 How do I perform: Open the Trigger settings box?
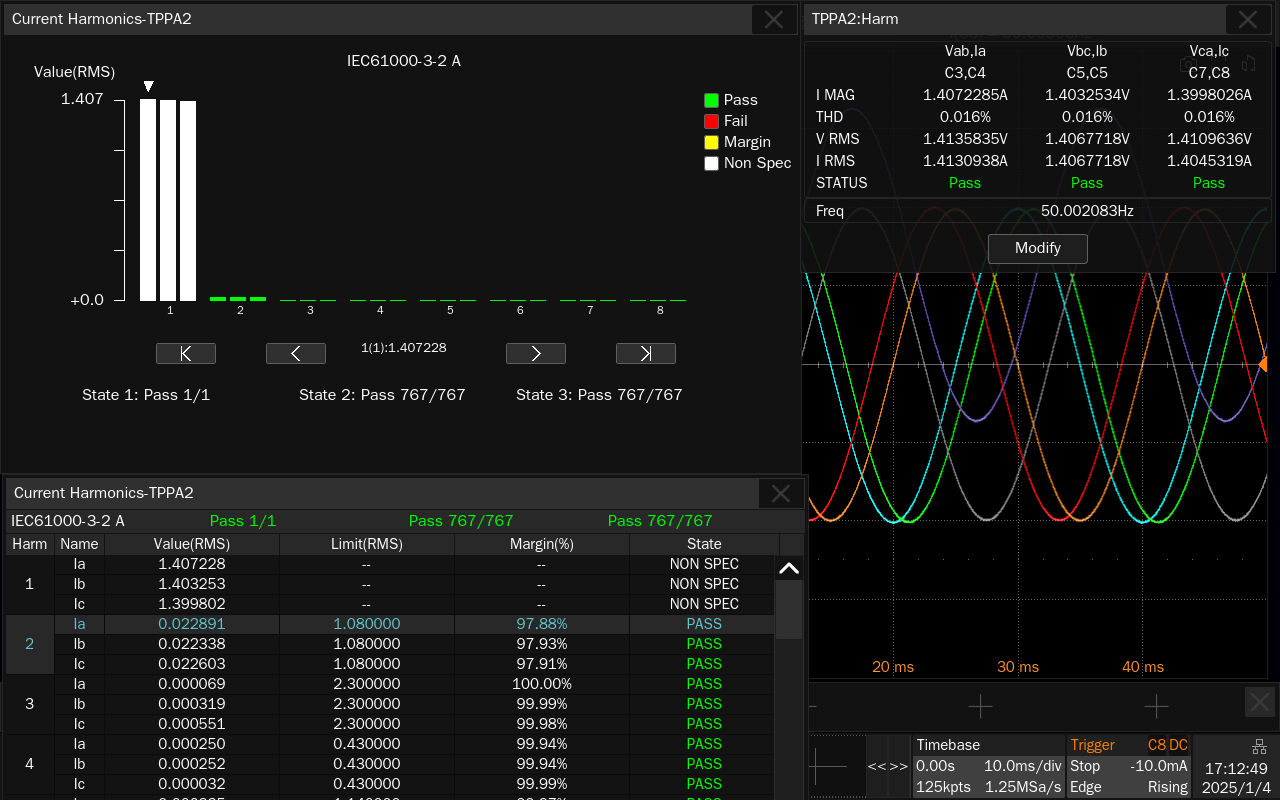1128,766
